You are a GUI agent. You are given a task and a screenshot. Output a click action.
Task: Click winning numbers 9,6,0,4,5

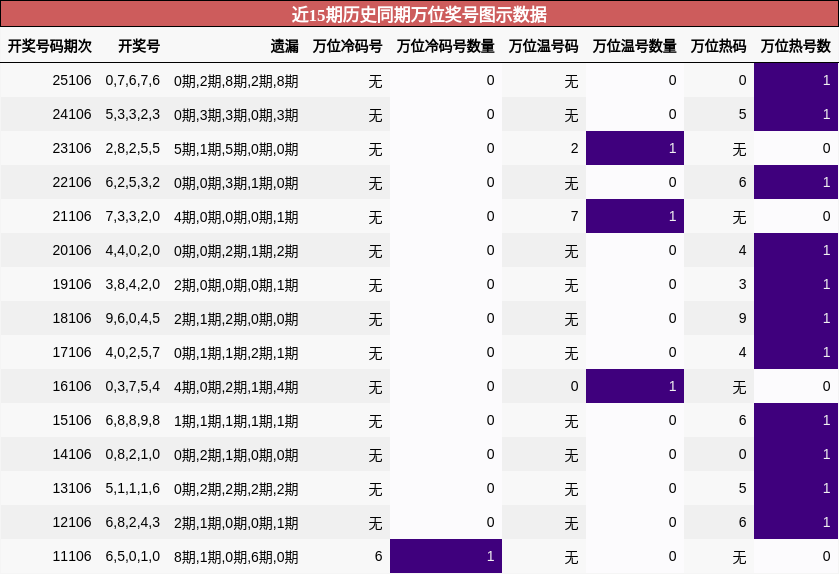(x=133, y=318)
